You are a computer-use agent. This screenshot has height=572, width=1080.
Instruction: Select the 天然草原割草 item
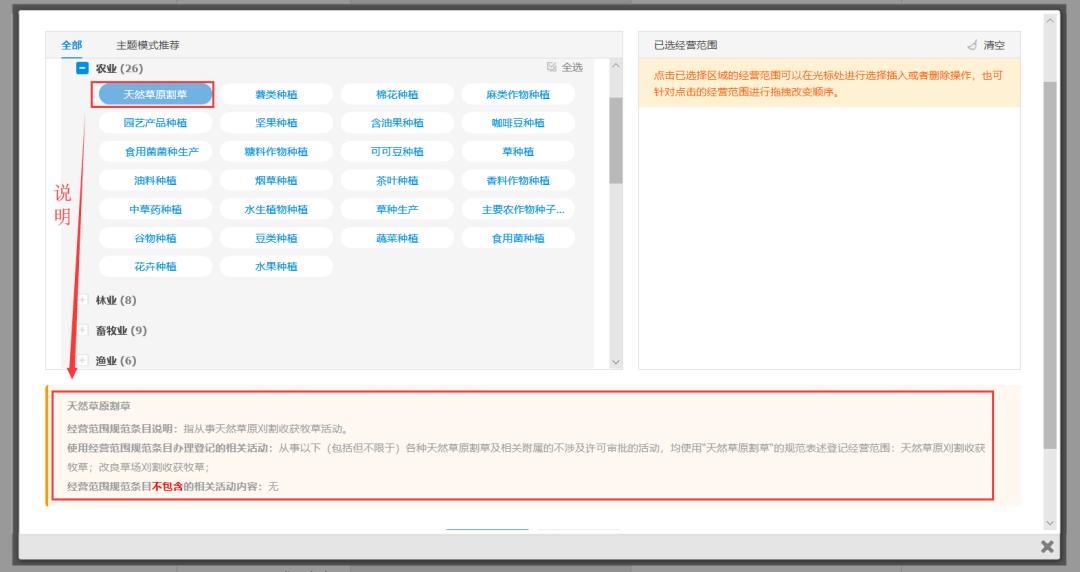[155, 95]
